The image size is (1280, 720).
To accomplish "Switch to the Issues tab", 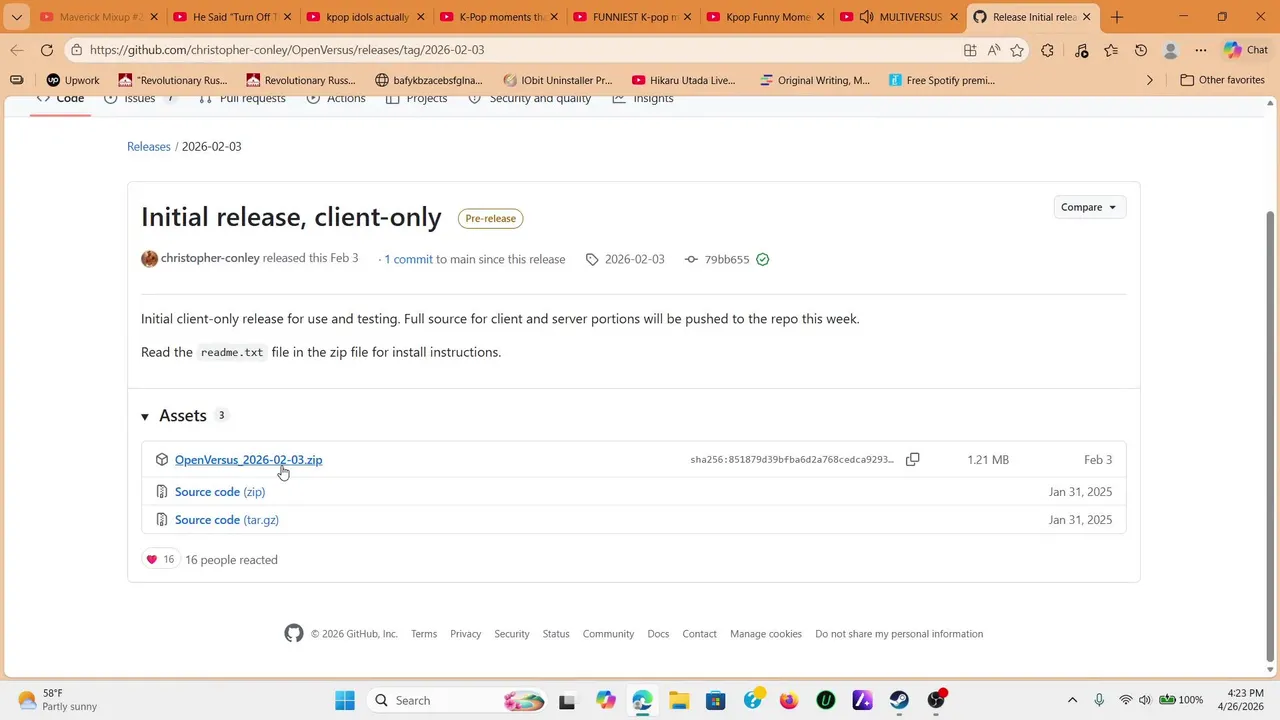I will tap(140, 98).
